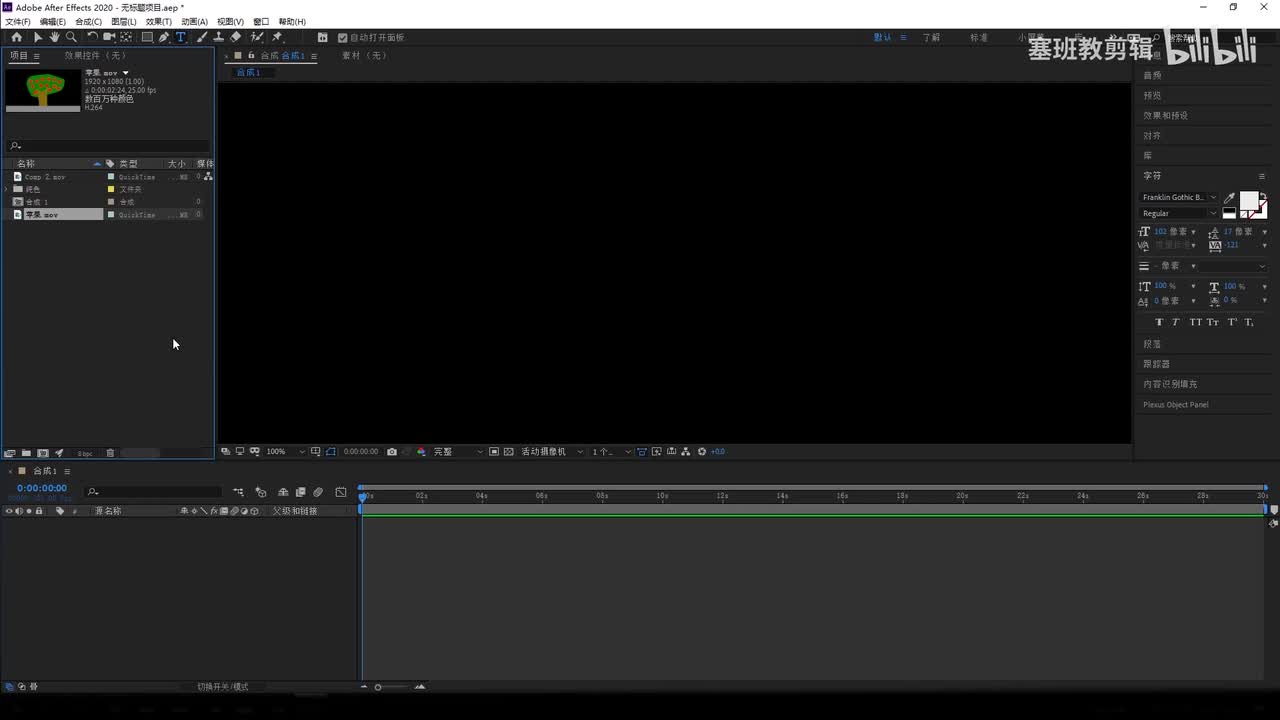The image size is (1280, 720).
Task: Open the 内容识别填充 panel
Action: 1170,384
